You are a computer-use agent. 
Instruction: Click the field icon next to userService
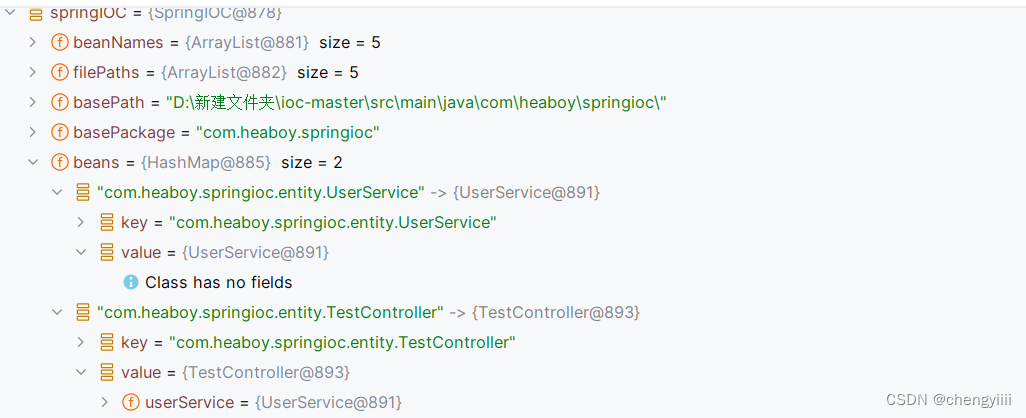tap(131, 402)
